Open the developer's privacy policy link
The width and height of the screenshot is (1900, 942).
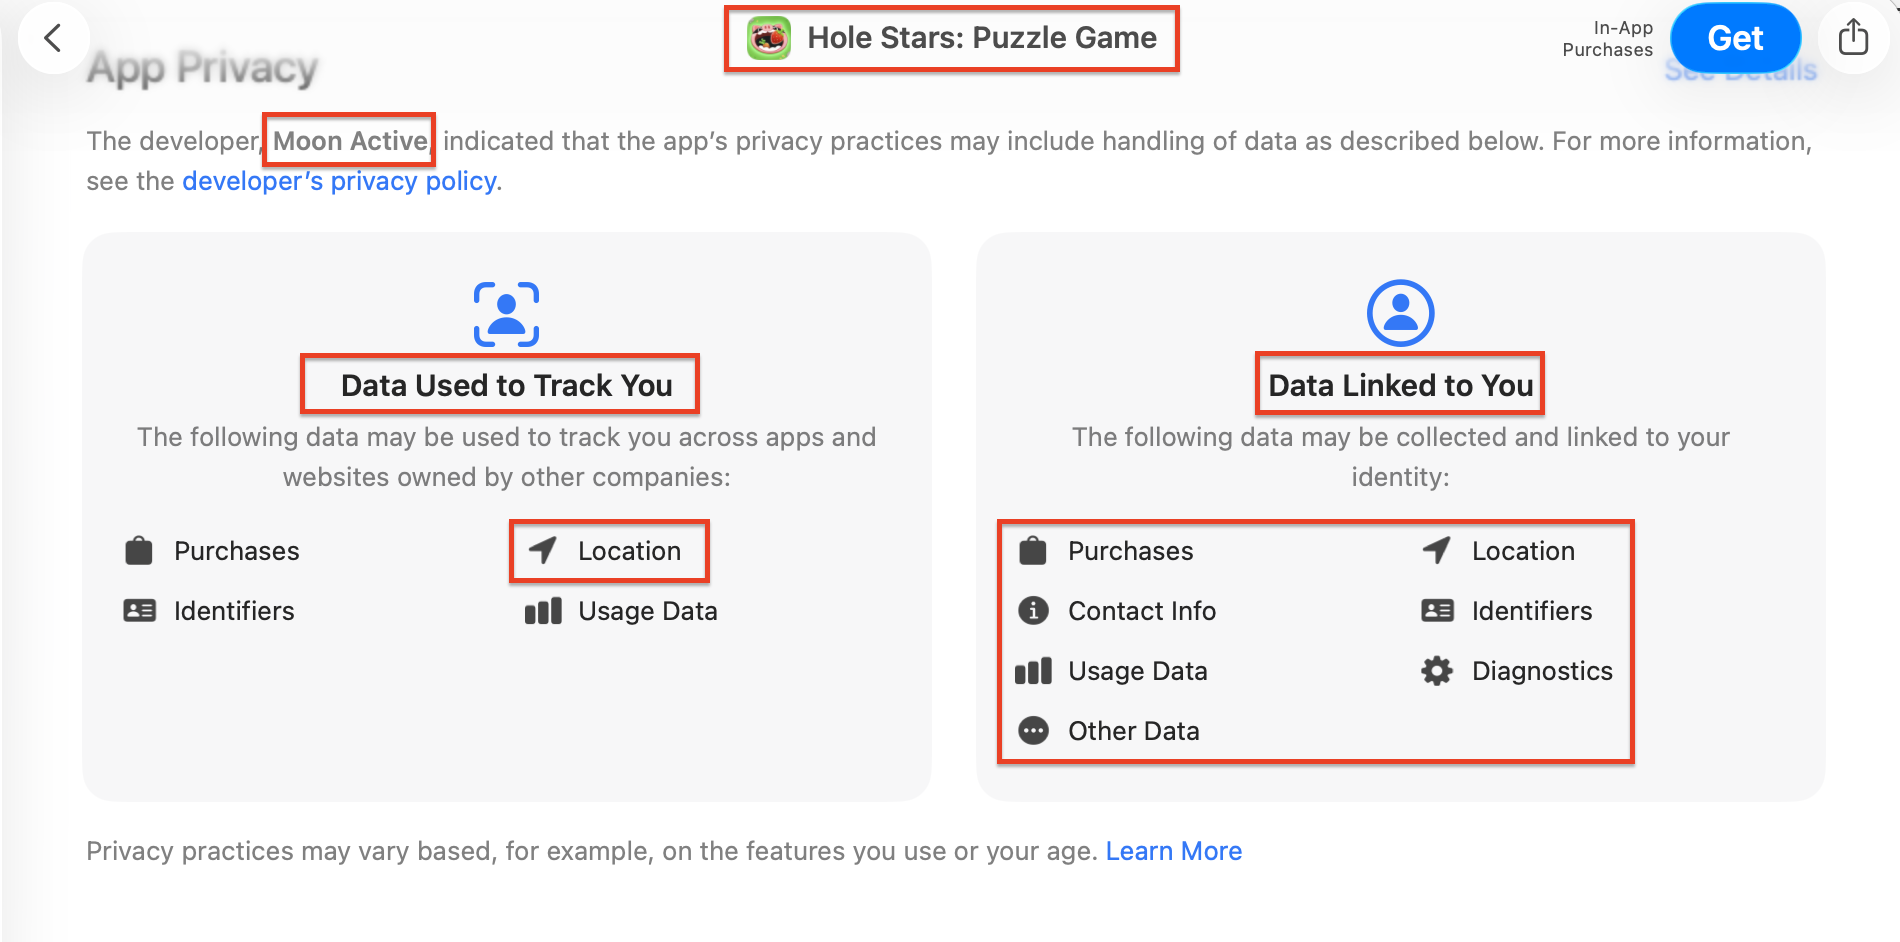tap(339, 181)
